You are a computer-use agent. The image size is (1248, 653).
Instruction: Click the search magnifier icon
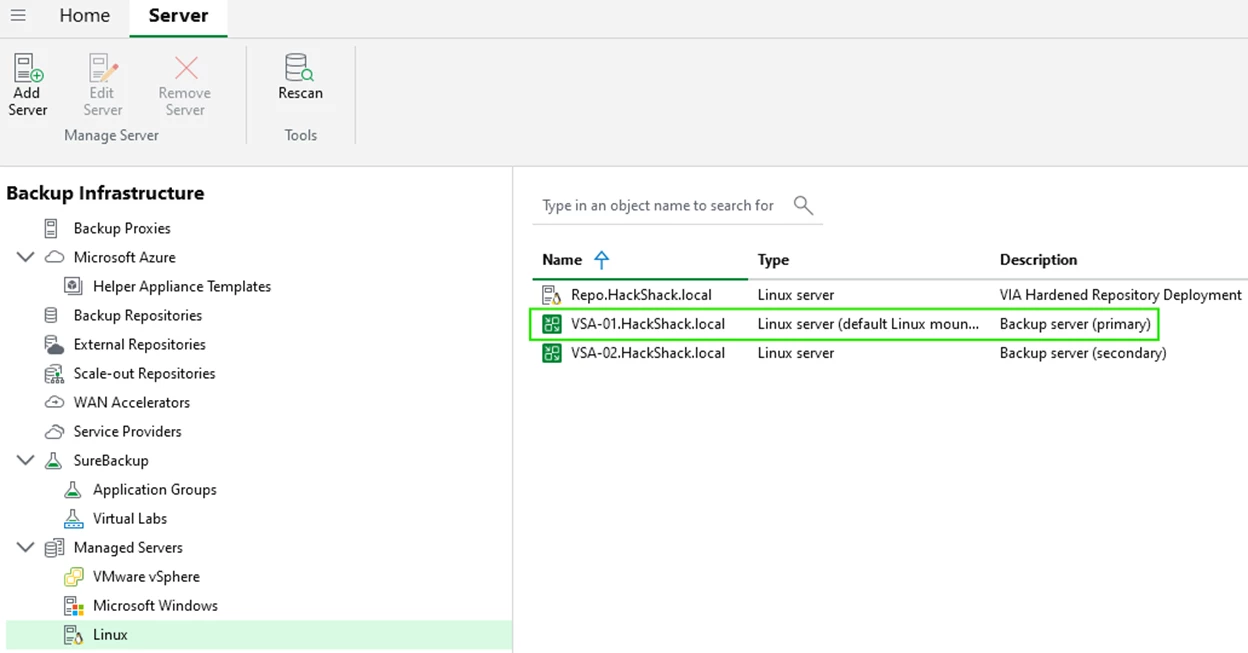pyautogui.click(x=803, y=205)
